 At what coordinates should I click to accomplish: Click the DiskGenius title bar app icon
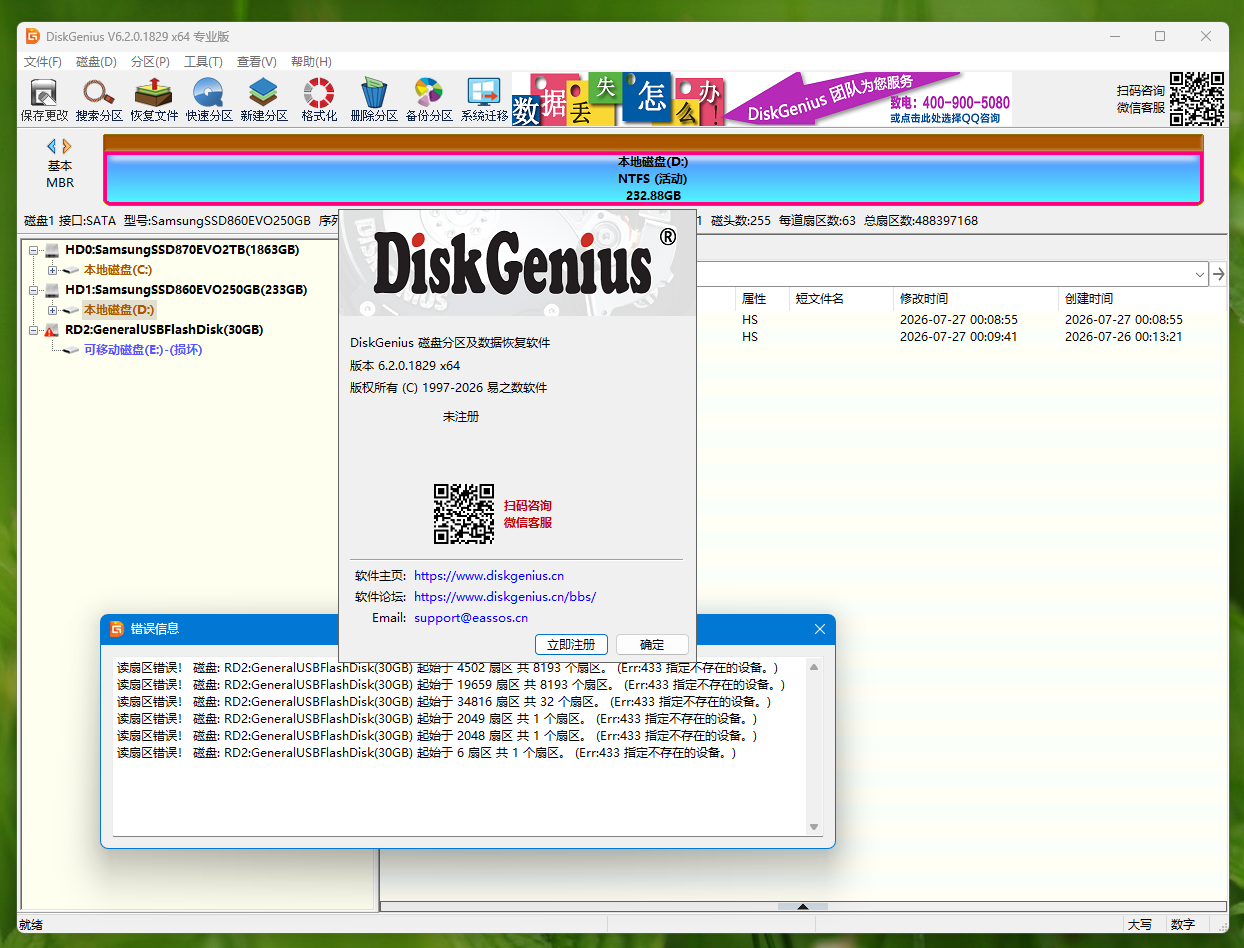(33, 36)
